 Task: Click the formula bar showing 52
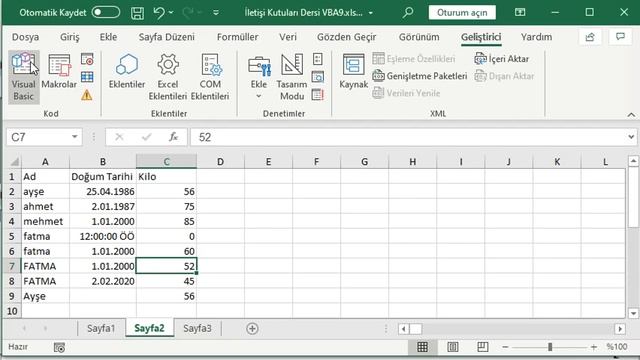click(x=408, y=137)
